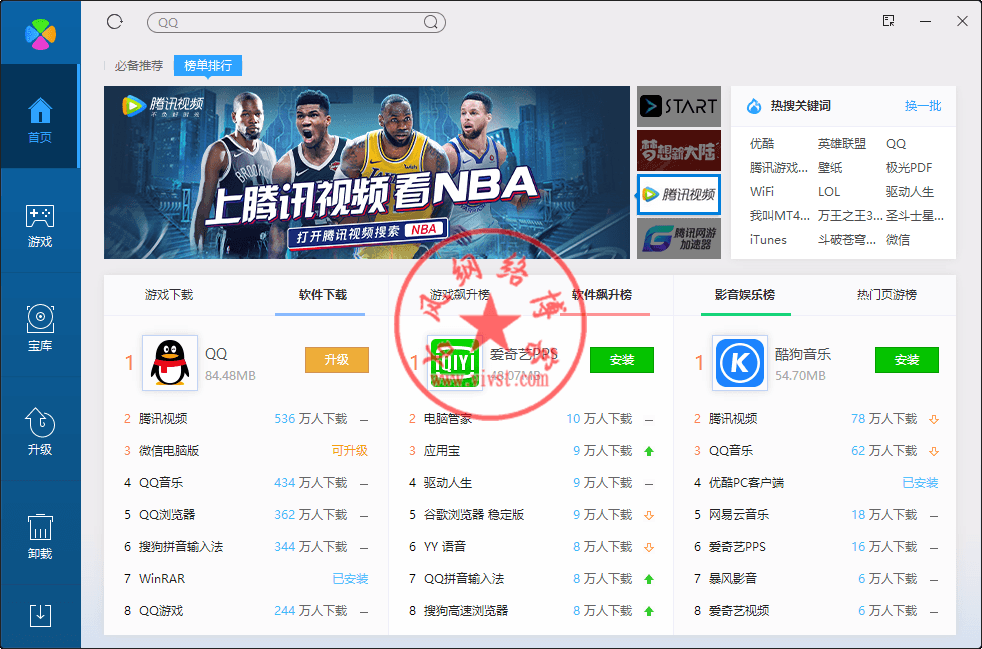982x649 pixels.
Task: Select the 腾讯网游加速器 banner thumbnail
Action: tap(679, 238)
